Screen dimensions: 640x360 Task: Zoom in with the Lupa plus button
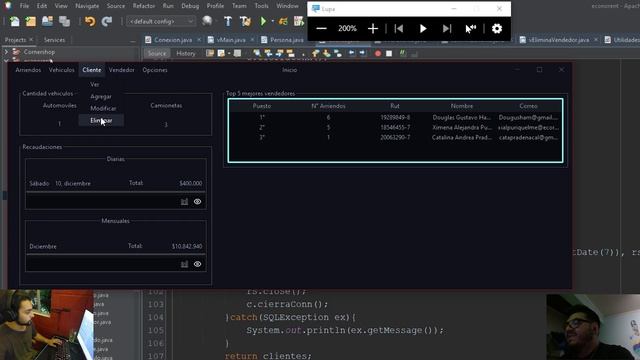coord(373,29)
